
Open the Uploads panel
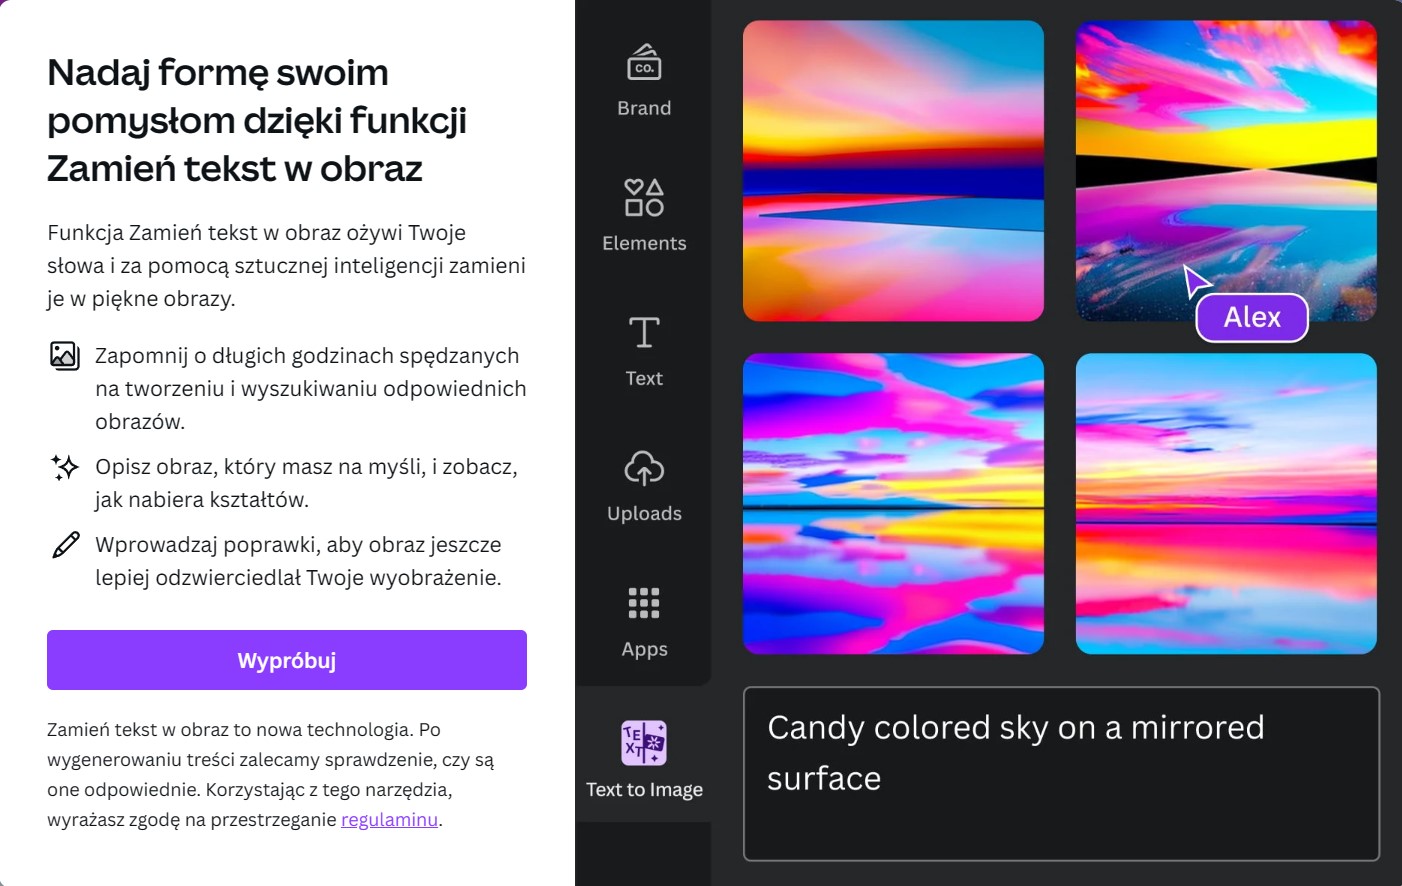click(644, 483)
